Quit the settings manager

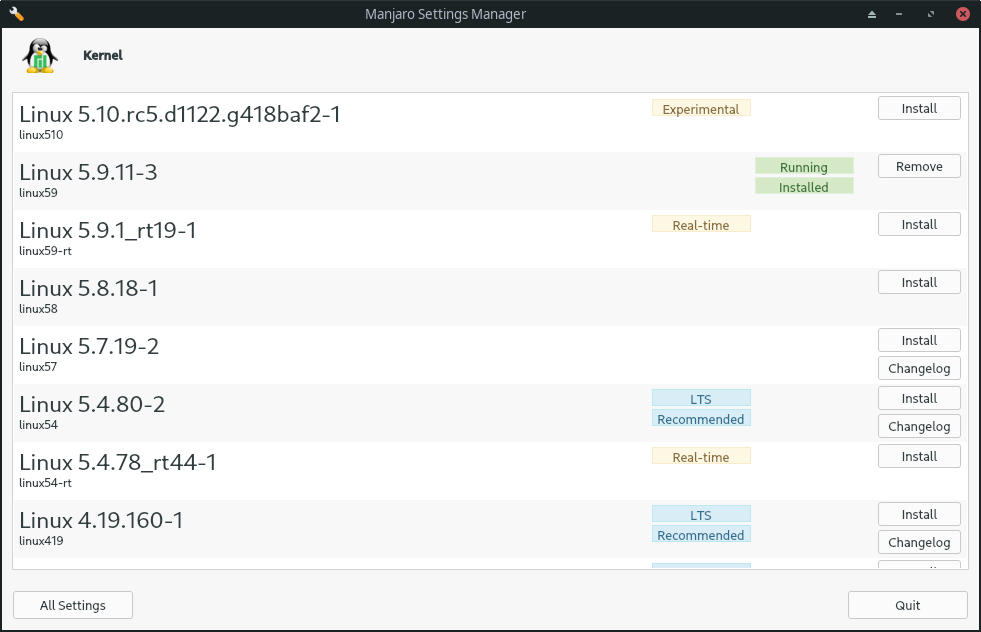[x=907, y=605]
